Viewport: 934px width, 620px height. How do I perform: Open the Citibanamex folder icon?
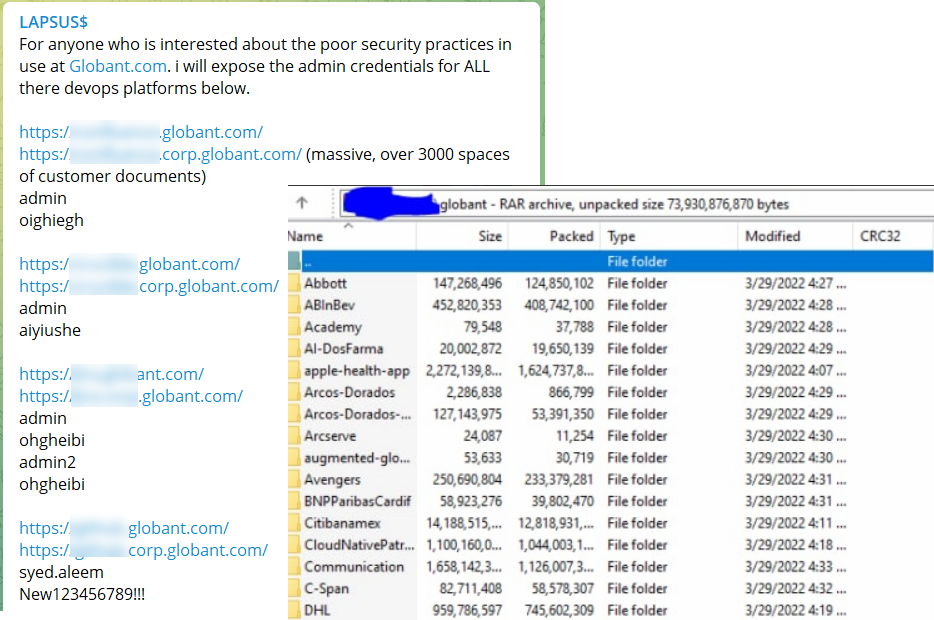pos(294,523)
